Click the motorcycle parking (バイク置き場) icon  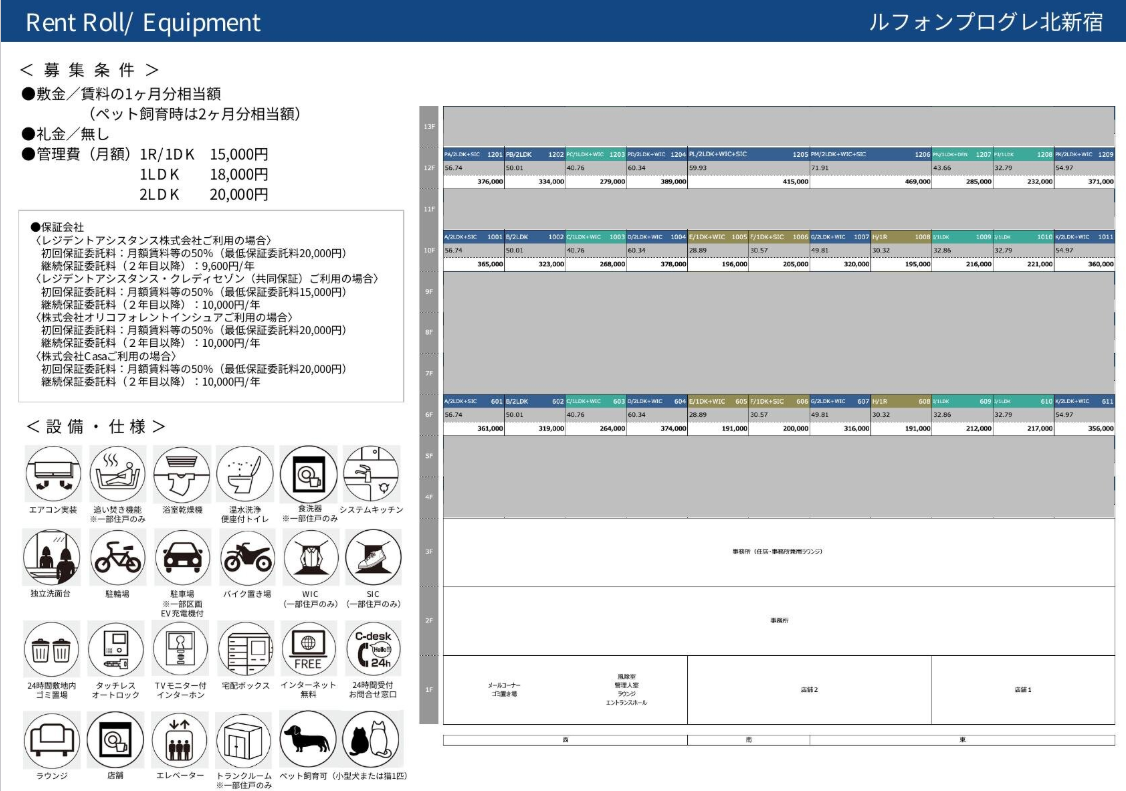click(245, 558)
